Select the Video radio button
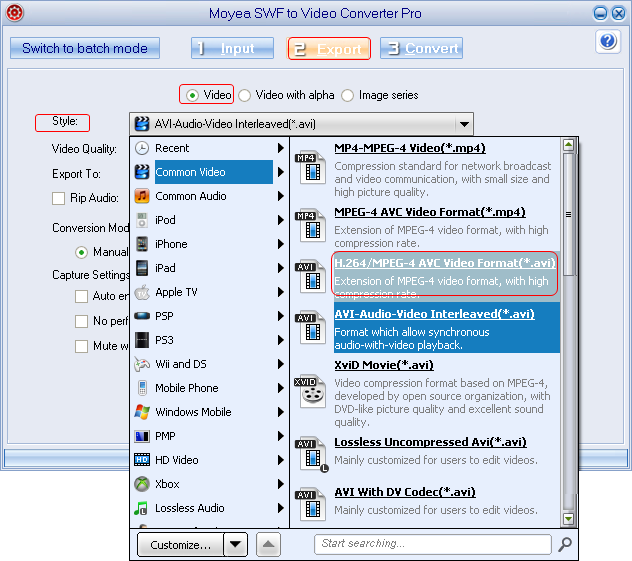 (192, 96)
